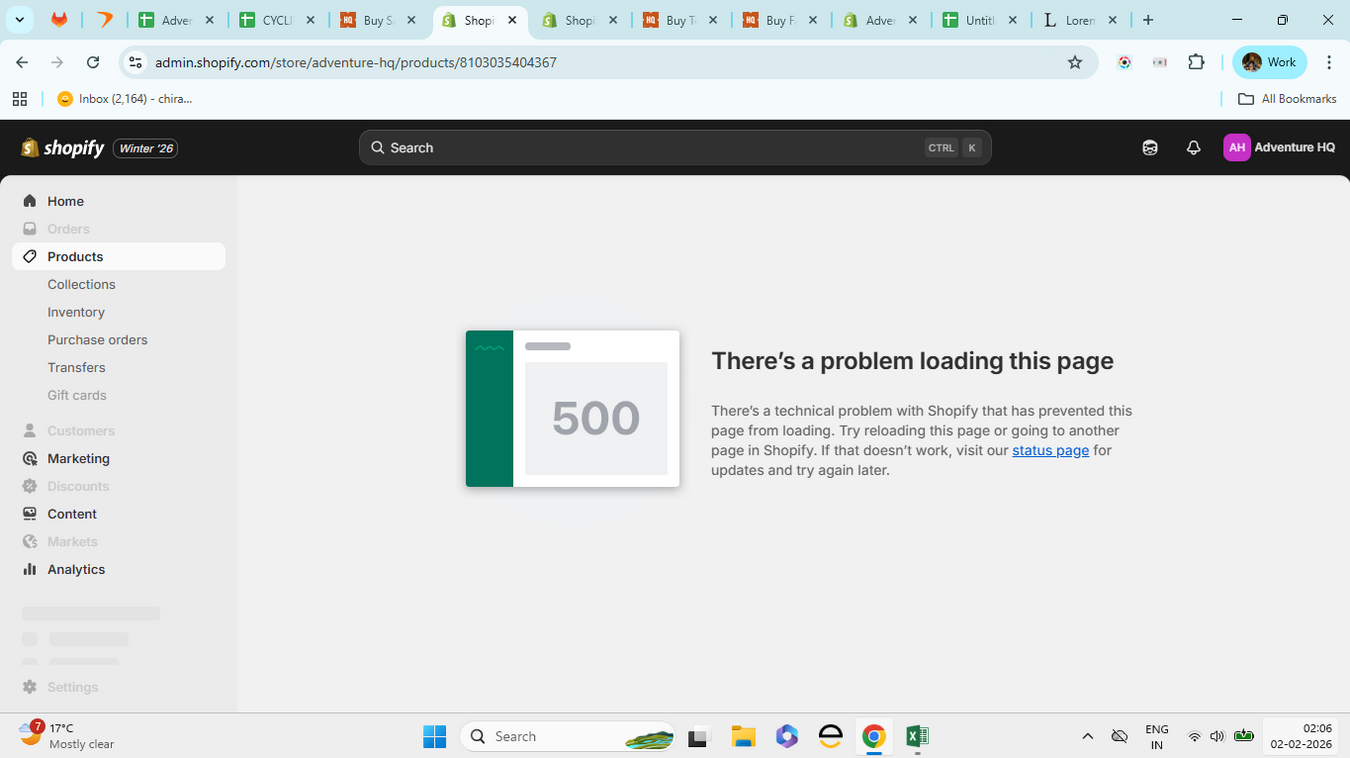This screenshot has height=758, width=1350.
Task: Focus the Shopify admin Search field
Action: click(x=675, y=148)
